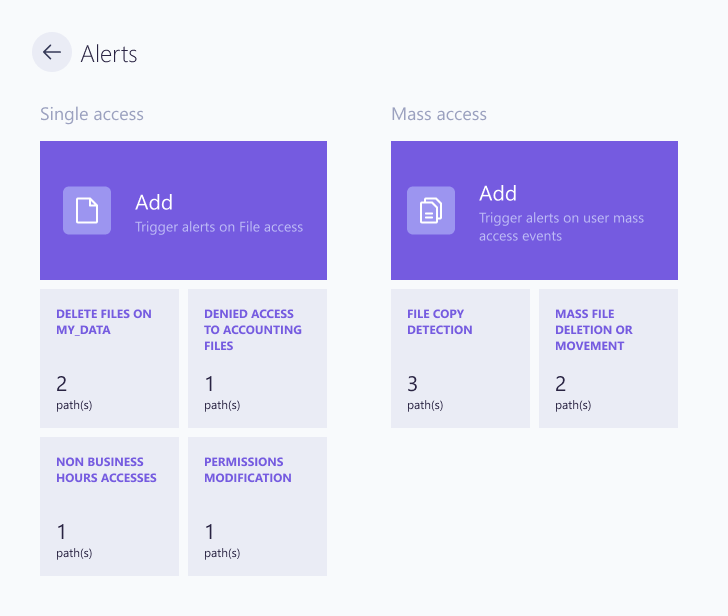Click the single file icon in Add card
The image size is (728, 616).
point(87,210)
